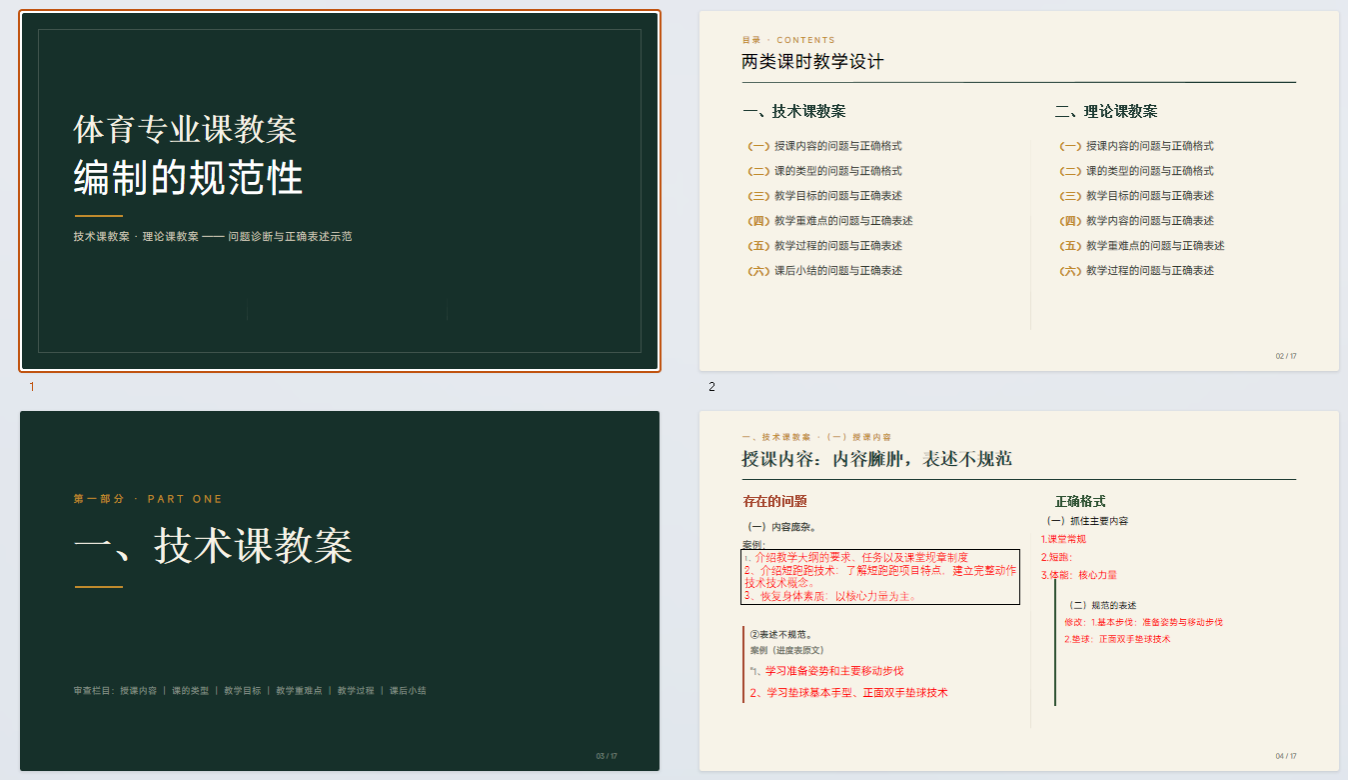Click the 存在的问题 heading
The height and width of the screenshot is (780, 1348).
click(x=775, y=501)
